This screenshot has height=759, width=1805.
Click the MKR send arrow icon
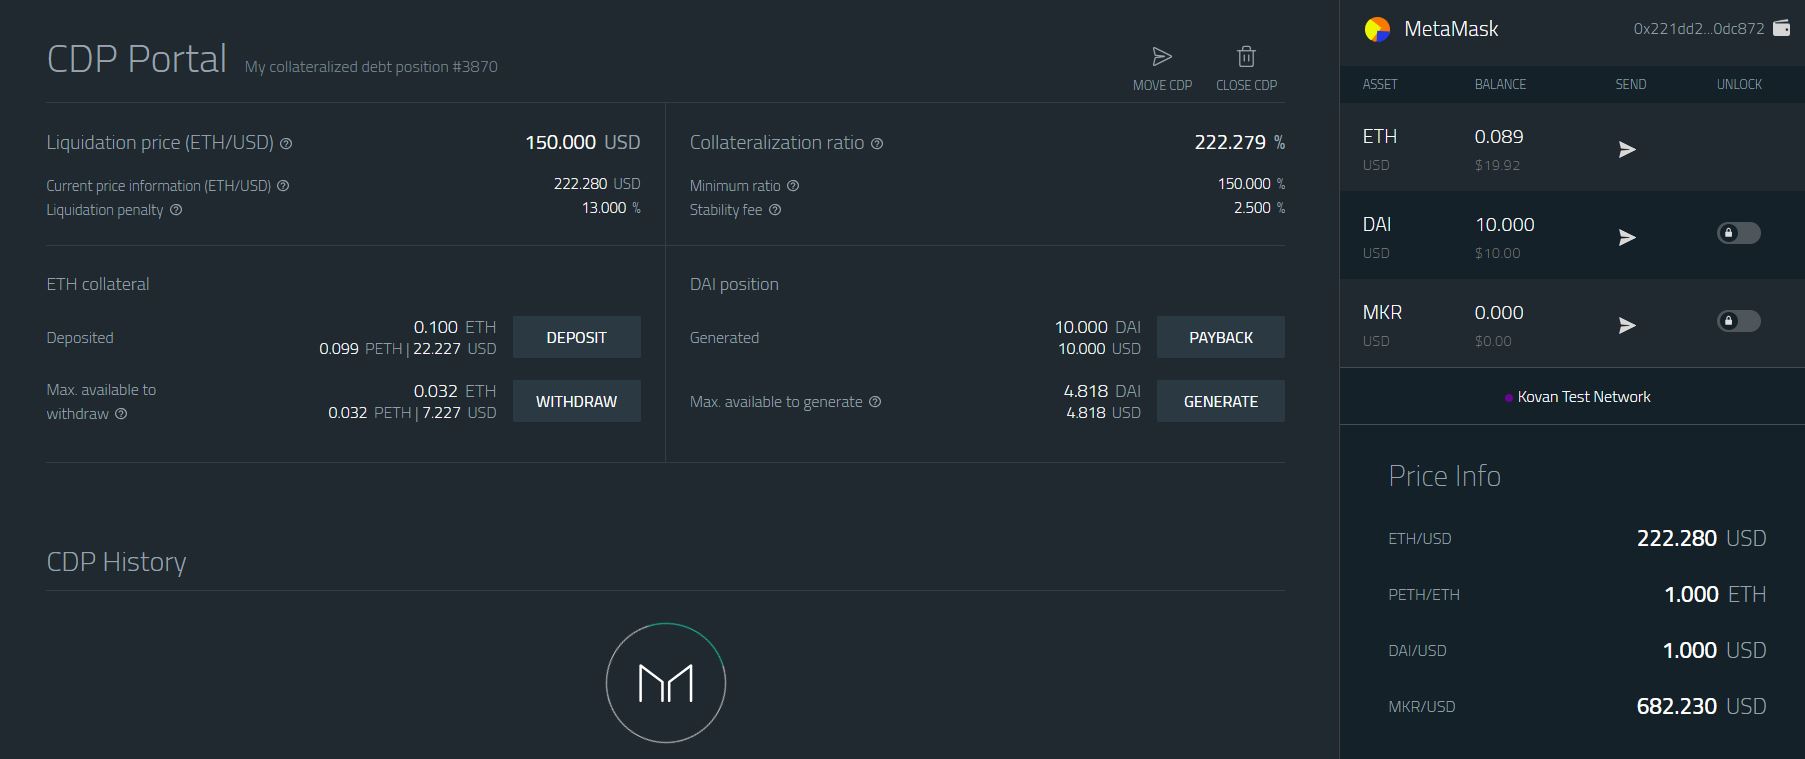pyautogui.click(x=1627, y=325)
